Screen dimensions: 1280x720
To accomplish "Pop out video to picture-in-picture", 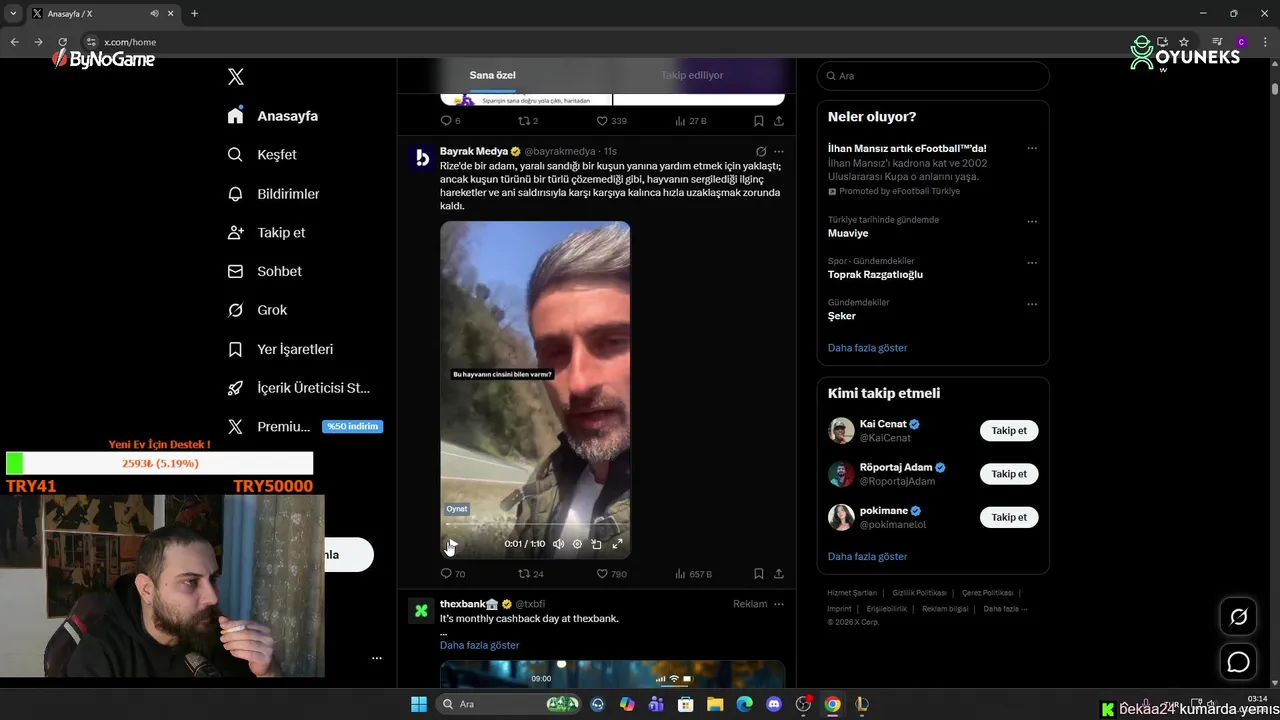I will click(x=597, y=544).
